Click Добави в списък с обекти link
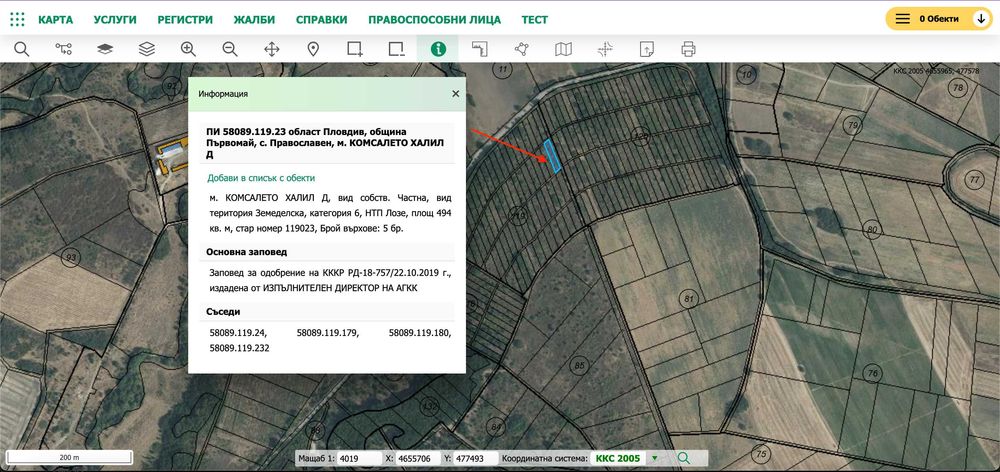This screenshot has width=1000, height=472. coord(261,178)
